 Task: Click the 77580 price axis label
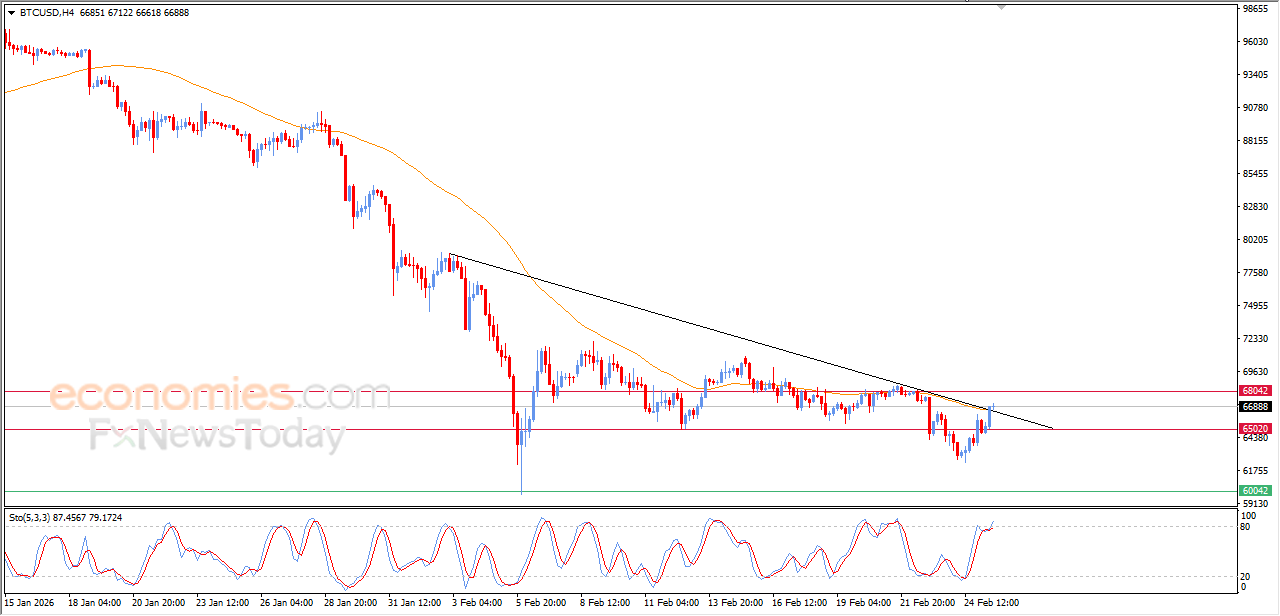pos(1256,273)
